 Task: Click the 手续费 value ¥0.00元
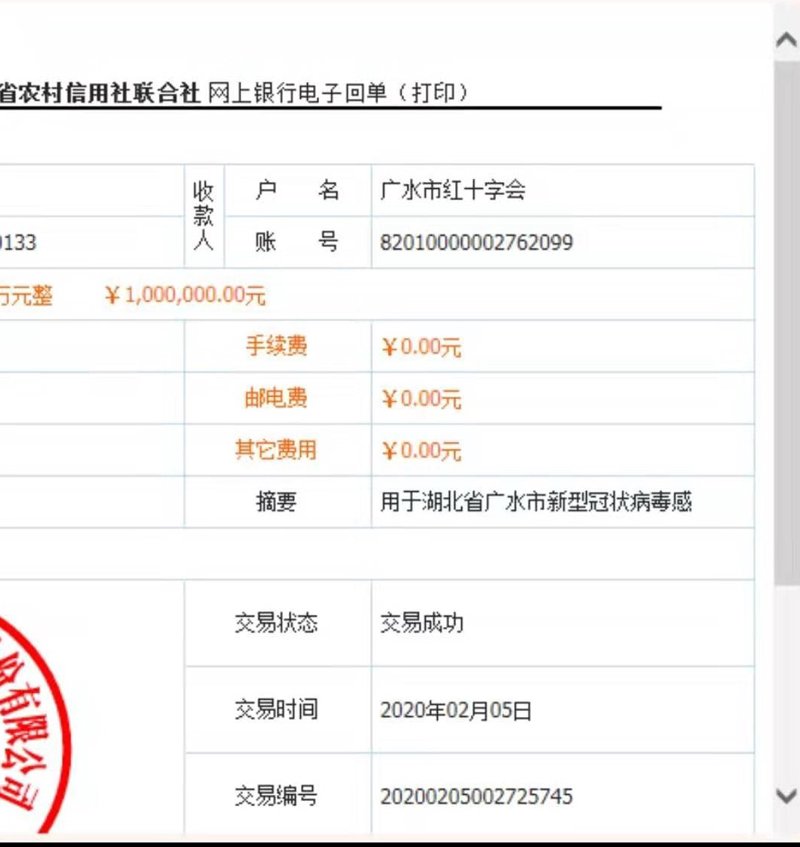point(421,347)
